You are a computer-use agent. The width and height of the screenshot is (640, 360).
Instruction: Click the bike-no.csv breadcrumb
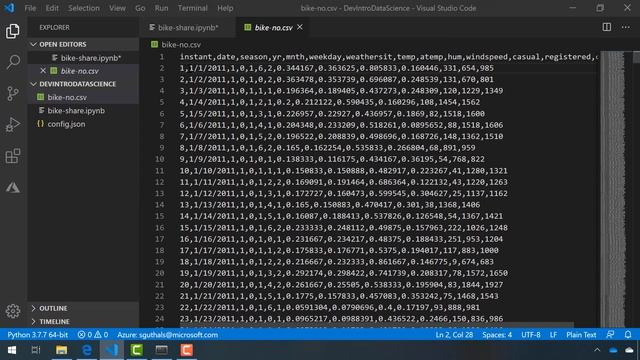point(176,44)
